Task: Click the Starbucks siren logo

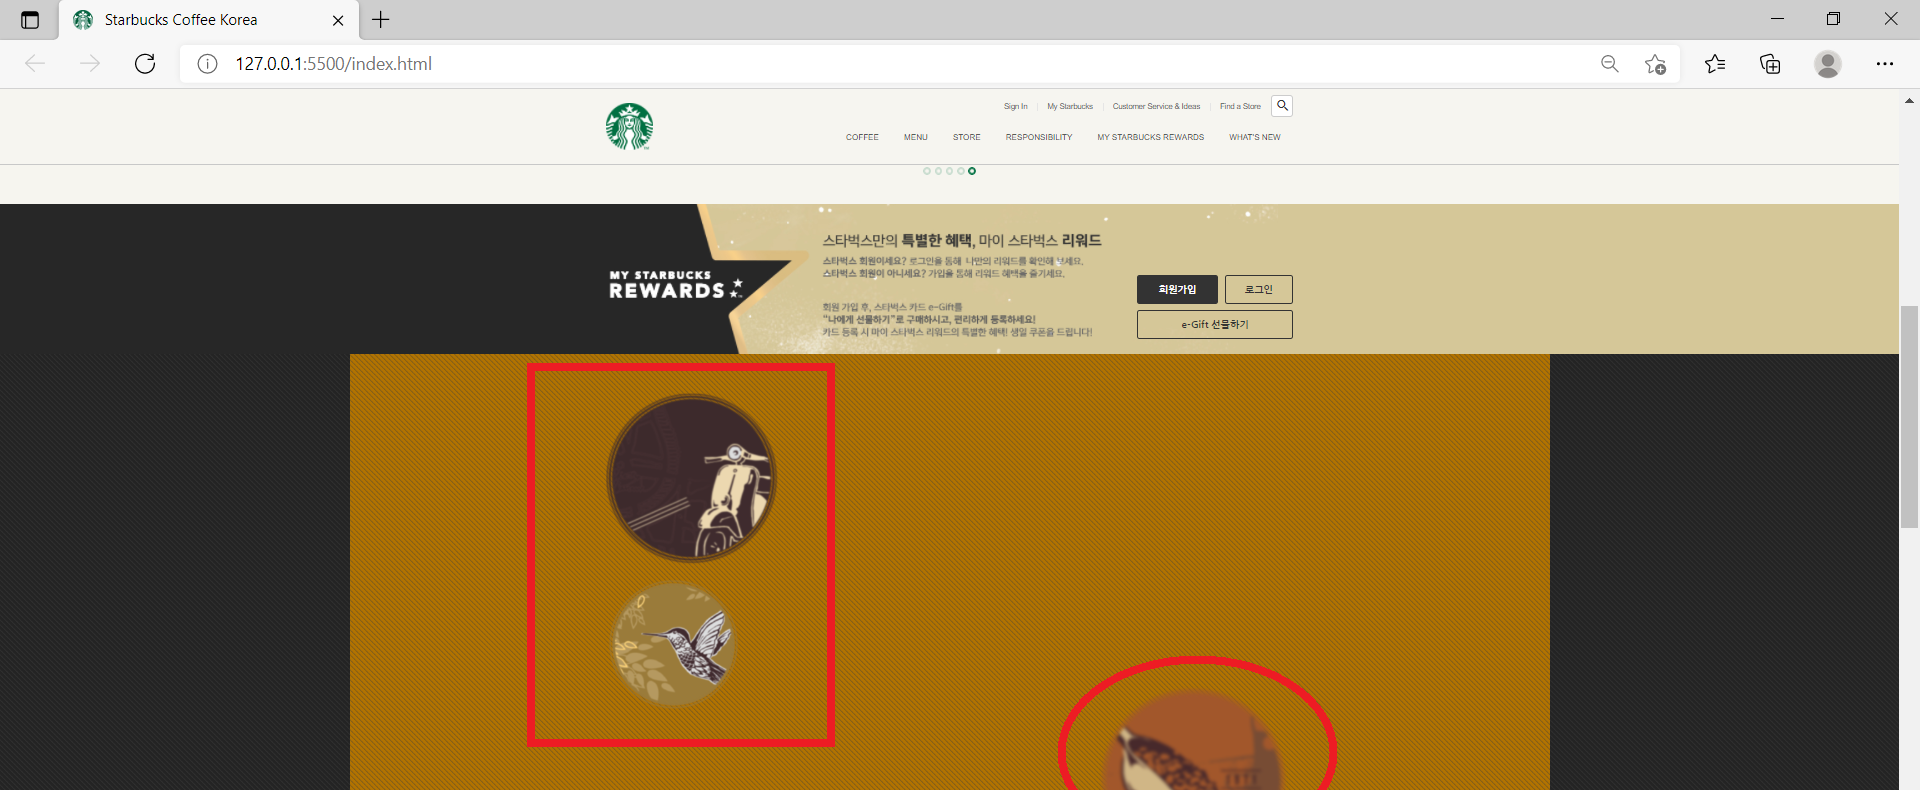Action: click(629, 127)
